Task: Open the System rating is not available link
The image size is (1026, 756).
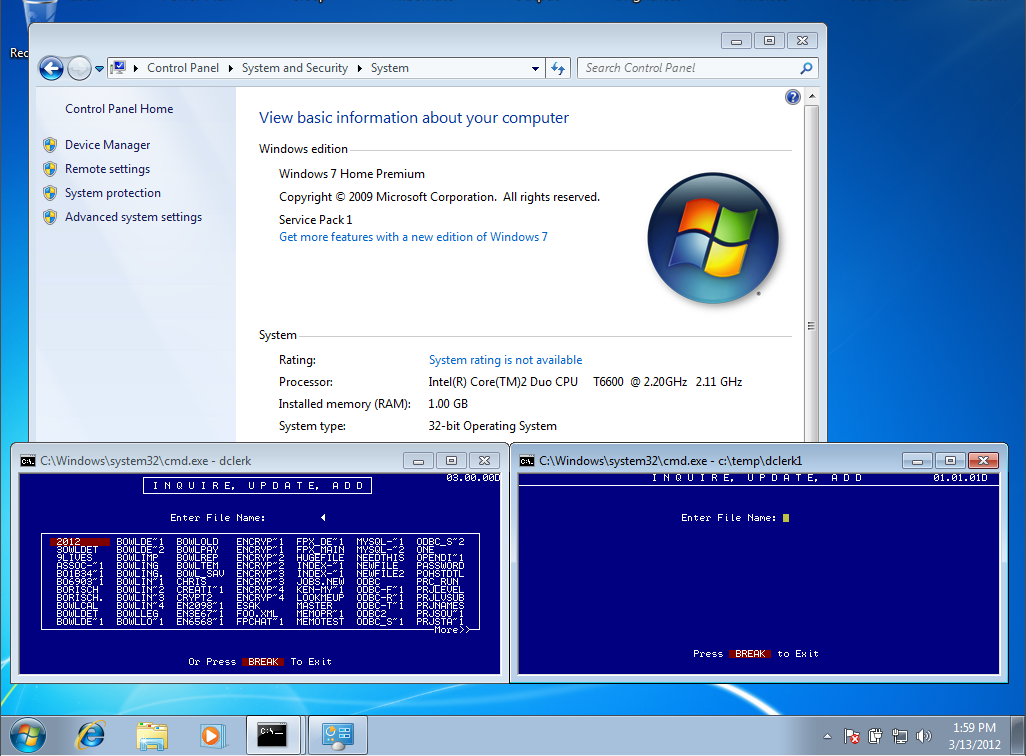Action: (505, 360)
